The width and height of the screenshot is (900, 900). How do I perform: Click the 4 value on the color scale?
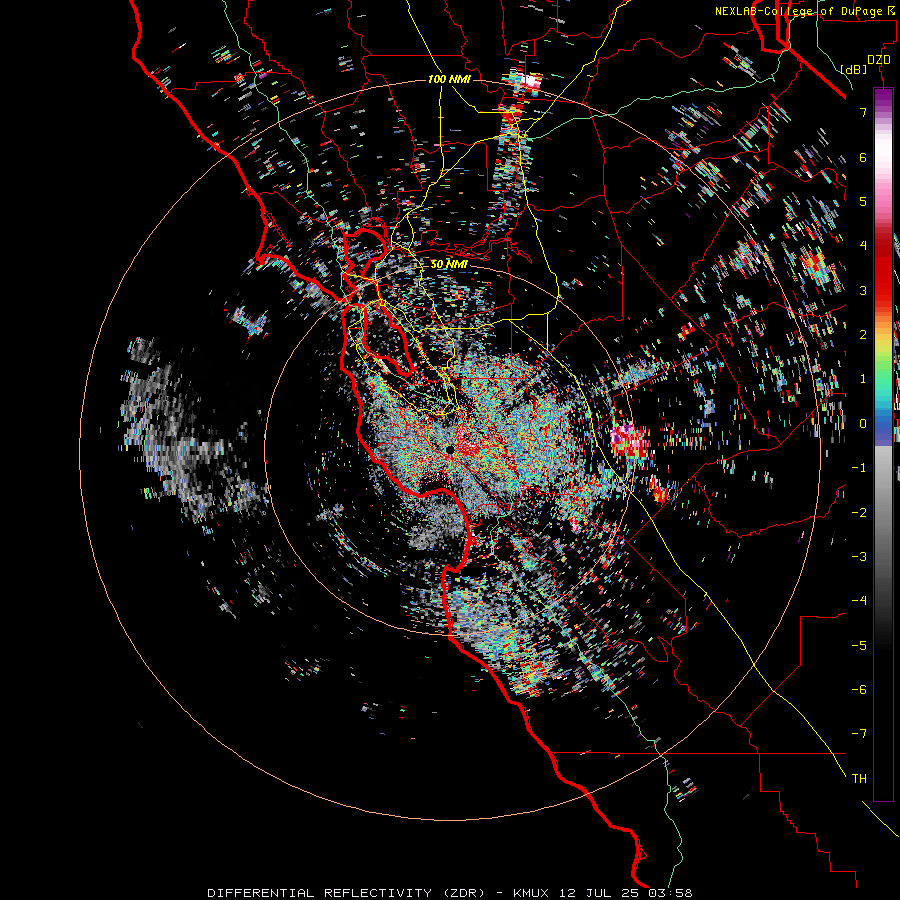(863, 246)
